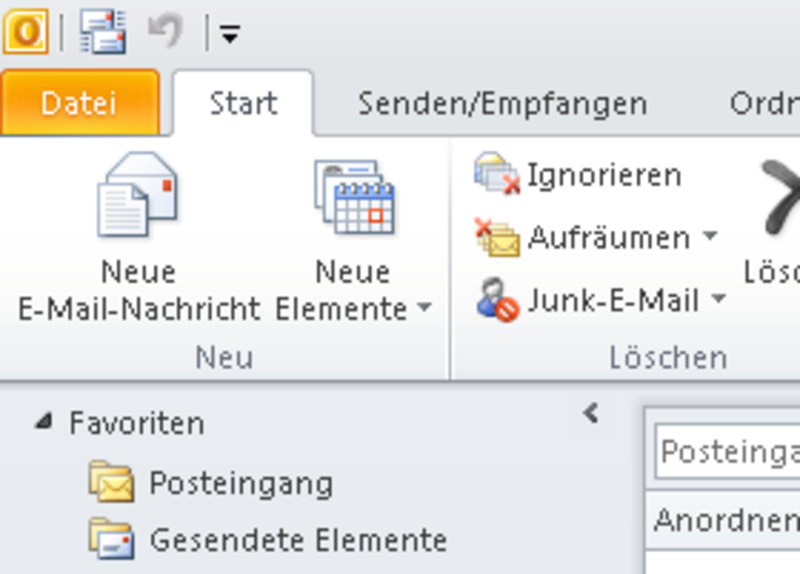Create a Neue E-Mail-Nachricht

(x=138, y=237)
